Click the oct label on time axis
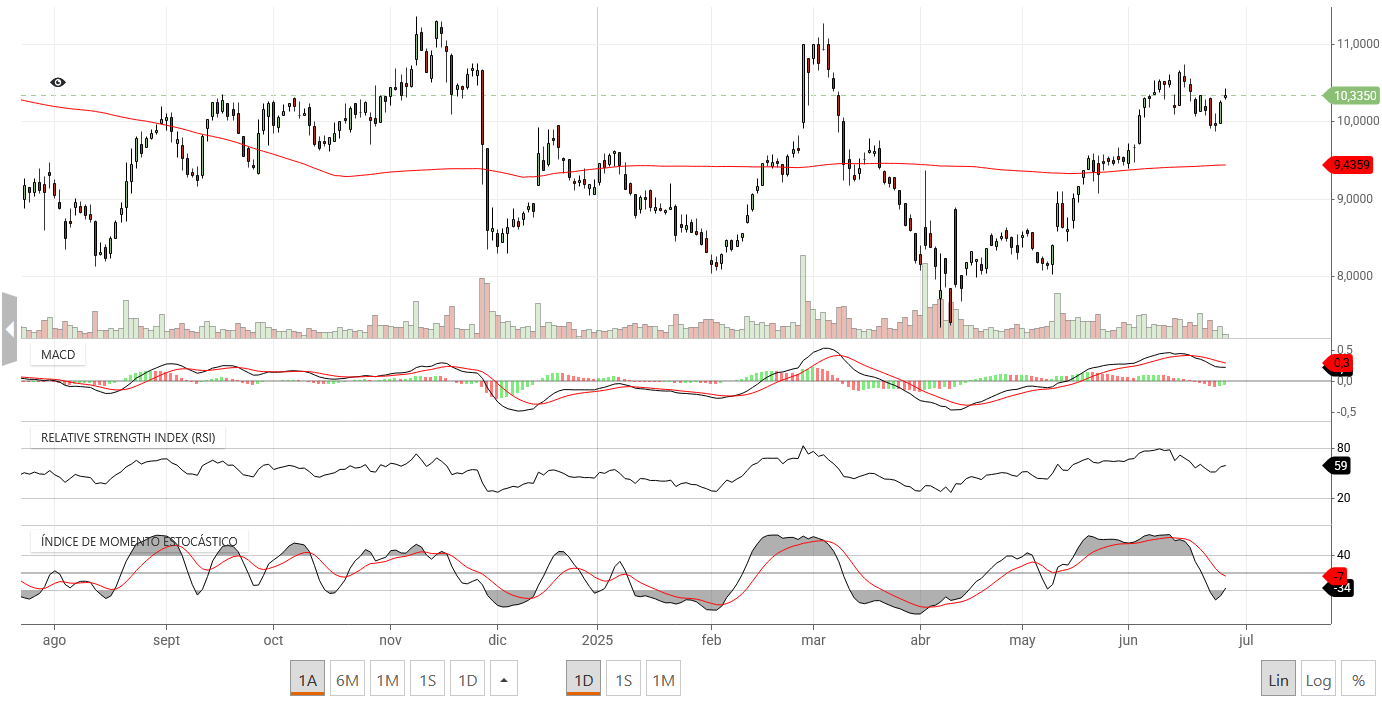The image size is (1382, 702). (x=273, y=640)
